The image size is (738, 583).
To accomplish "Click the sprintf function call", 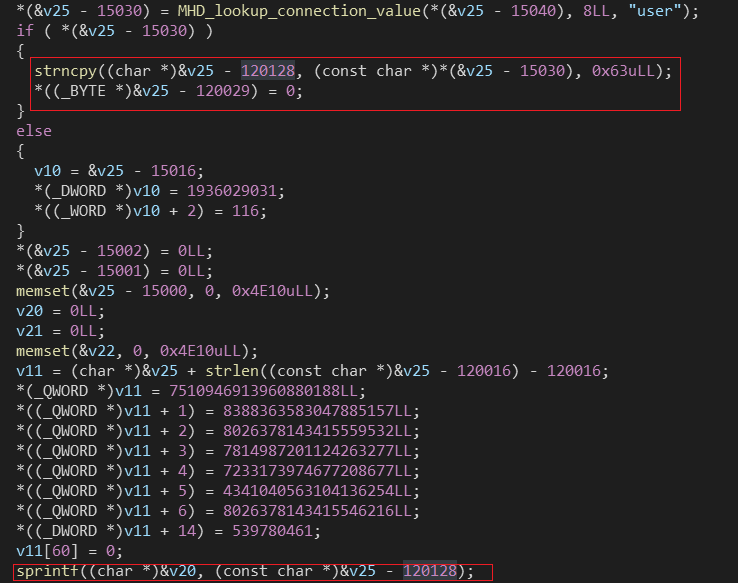I will point(47,571).
